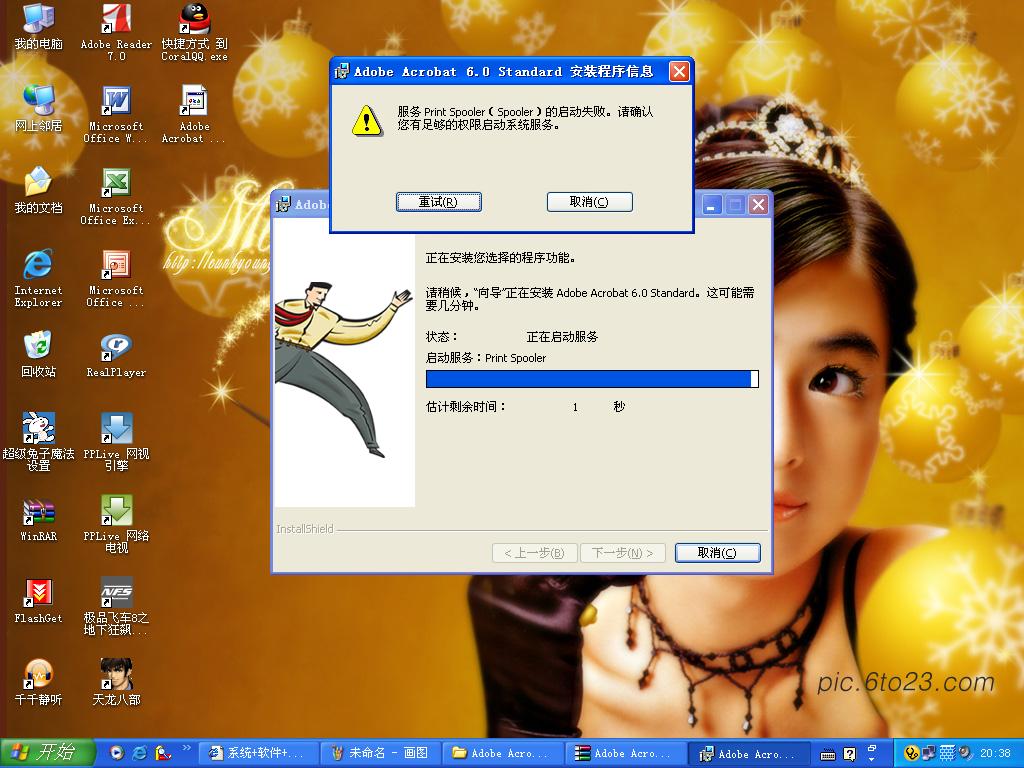Close the Adobe installer wizard window
The width and height of the screenshot is (1024, 768).
click(758, 205)
